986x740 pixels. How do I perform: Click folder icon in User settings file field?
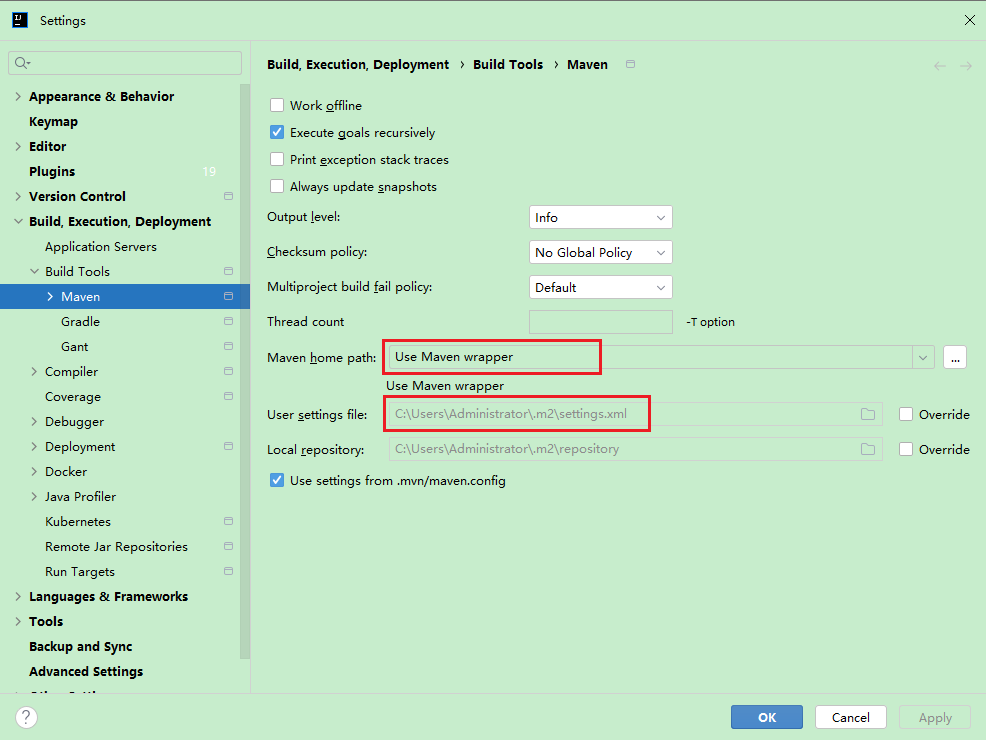click(x=868, y=415)
